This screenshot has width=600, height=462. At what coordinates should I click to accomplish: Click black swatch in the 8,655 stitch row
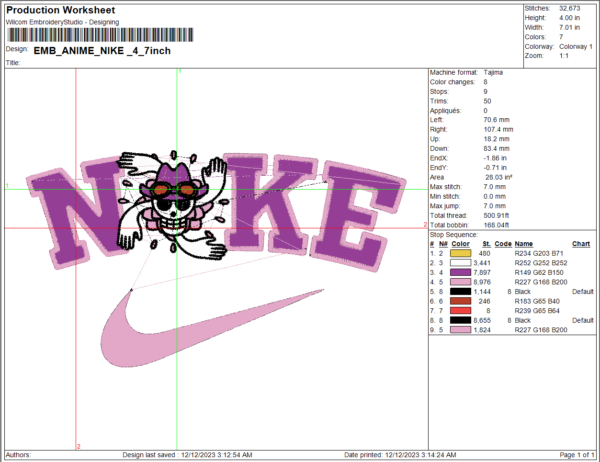460,320
